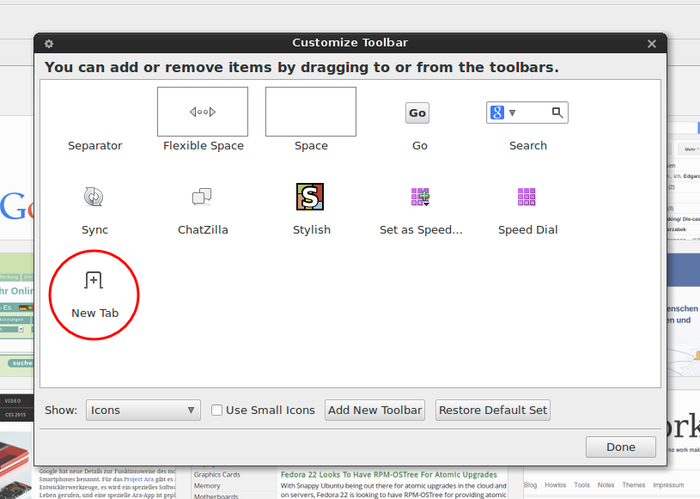Select the ChatZilla icon
The image size is (700, 499).
coord(202,196)
